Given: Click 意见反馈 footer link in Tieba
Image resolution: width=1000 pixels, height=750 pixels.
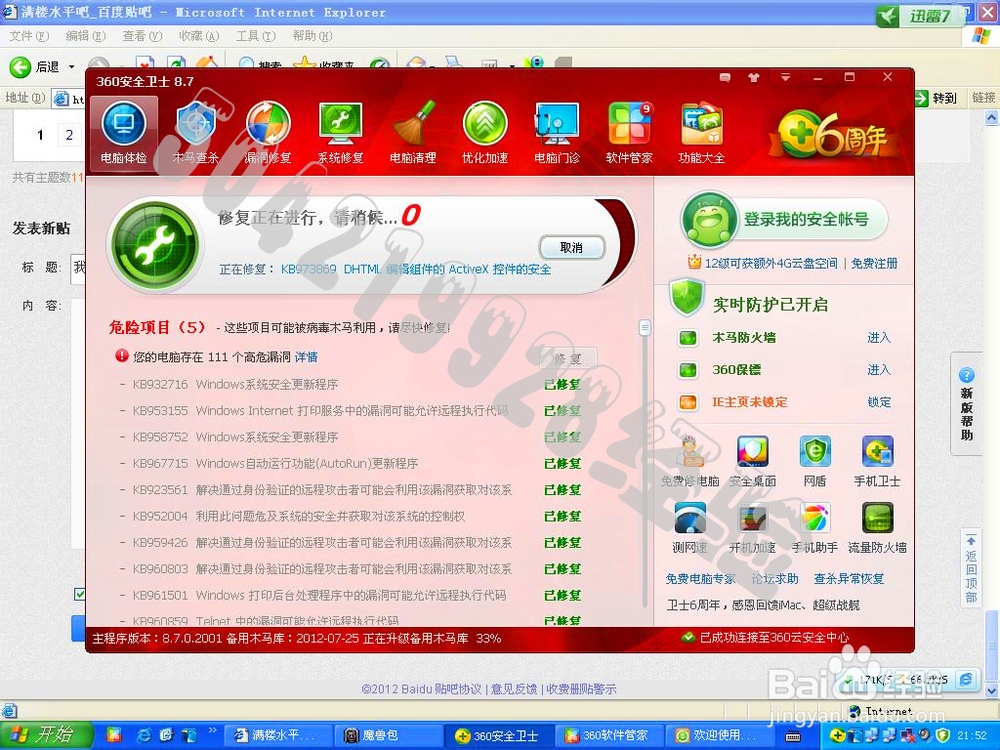Looking at the screenshot, I should (x=513, y=689).
